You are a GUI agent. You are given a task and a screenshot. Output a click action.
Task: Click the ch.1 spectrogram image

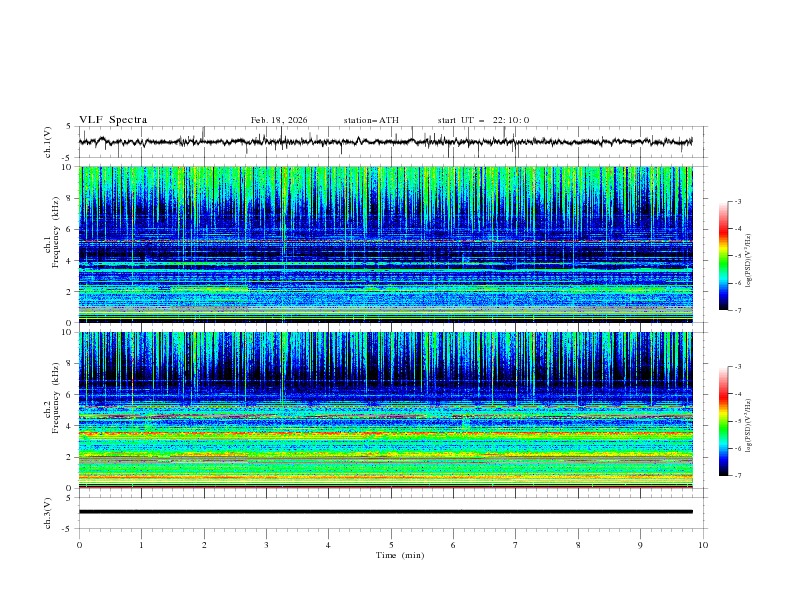tap(385, 244)
